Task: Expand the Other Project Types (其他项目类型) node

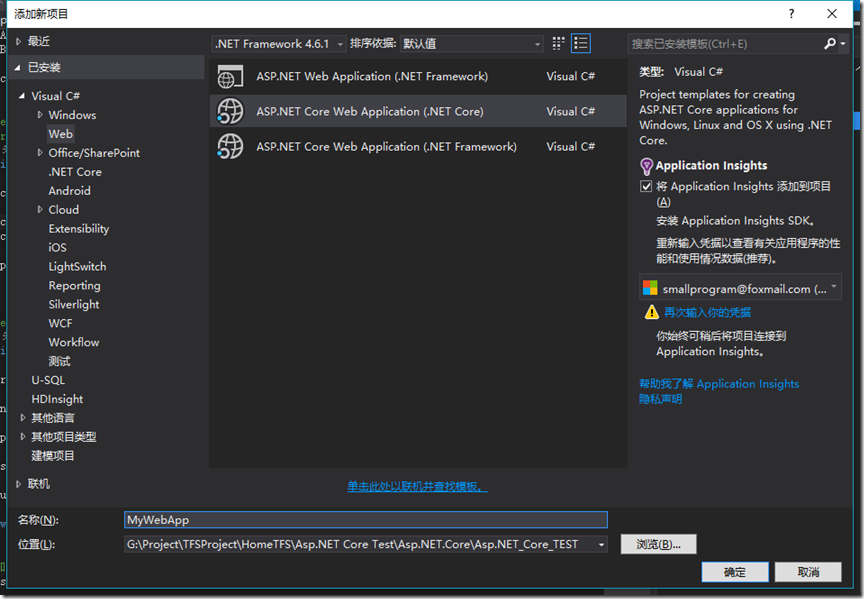Action: (23, 436)
